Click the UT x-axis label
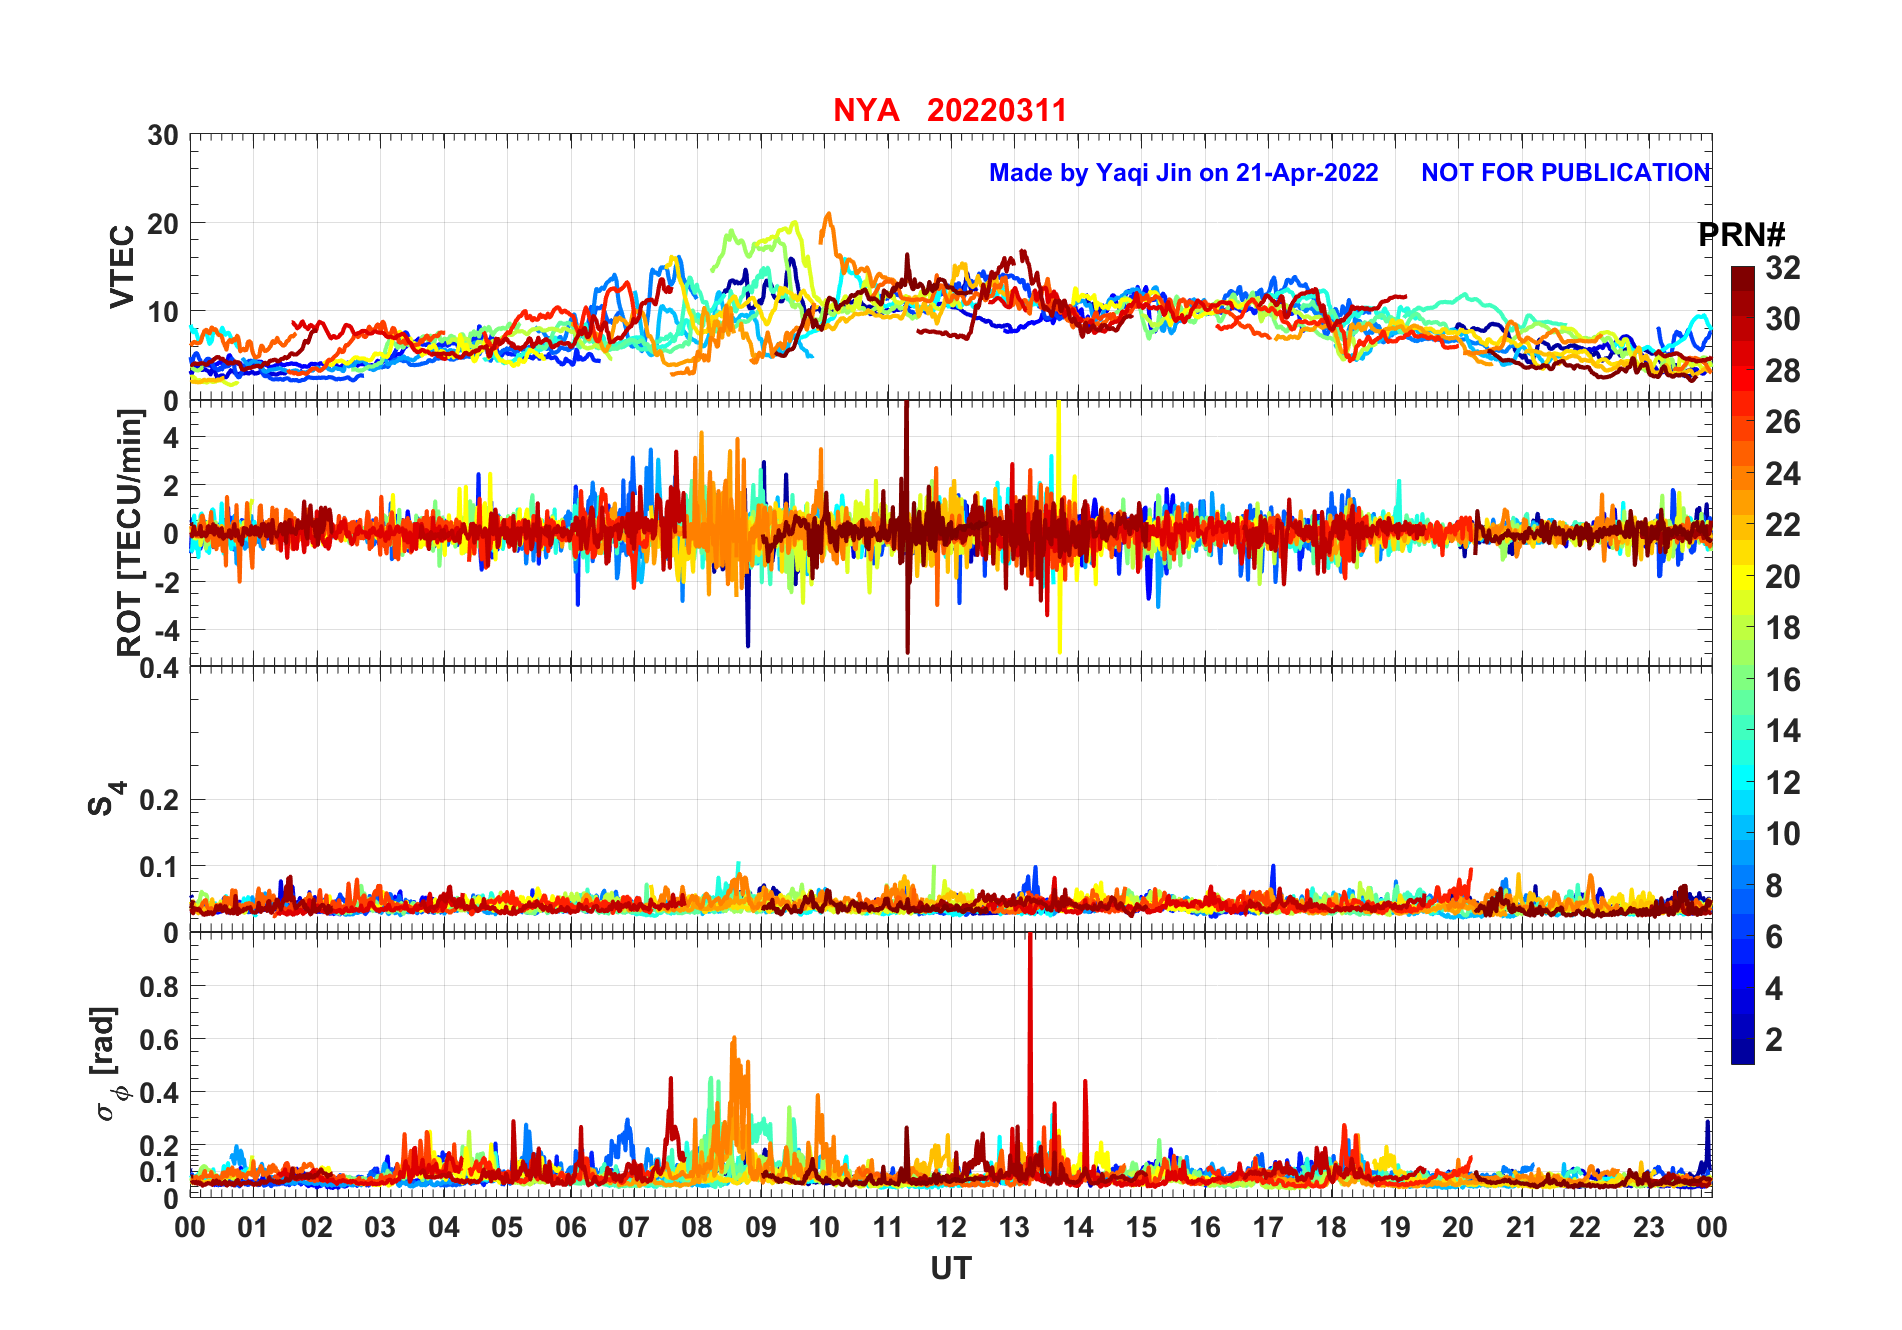Image resolution: width=1902 pixels, height=1330 pixels. pyautogui.click(x=950, y=1269)
